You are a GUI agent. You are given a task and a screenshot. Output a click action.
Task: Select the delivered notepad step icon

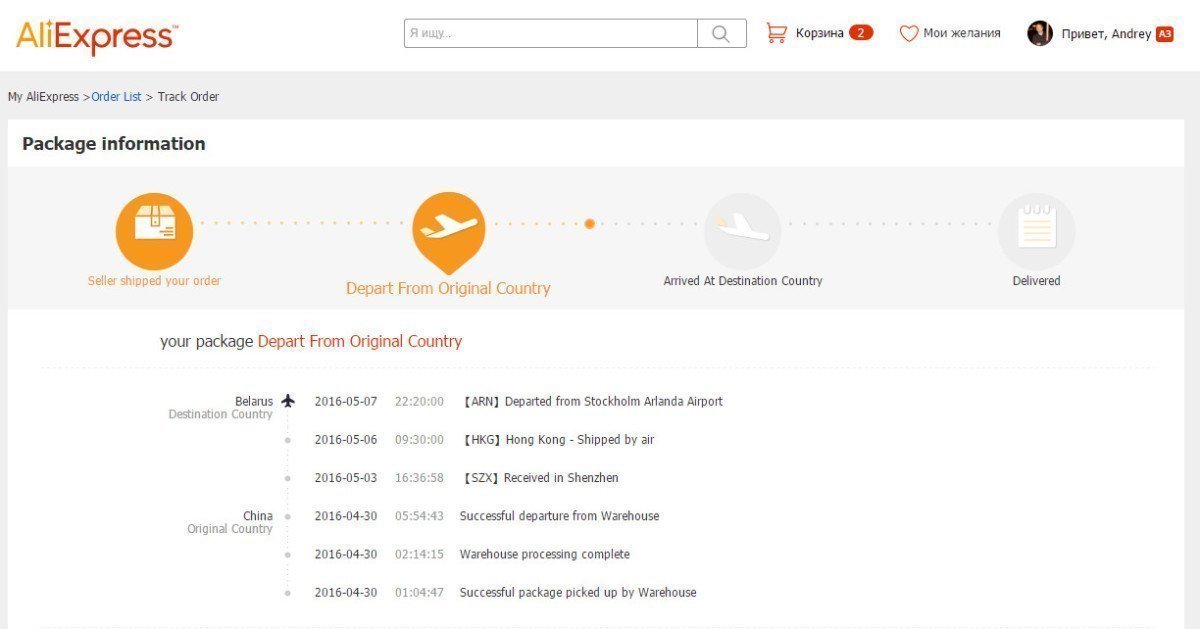(1036, 231)
